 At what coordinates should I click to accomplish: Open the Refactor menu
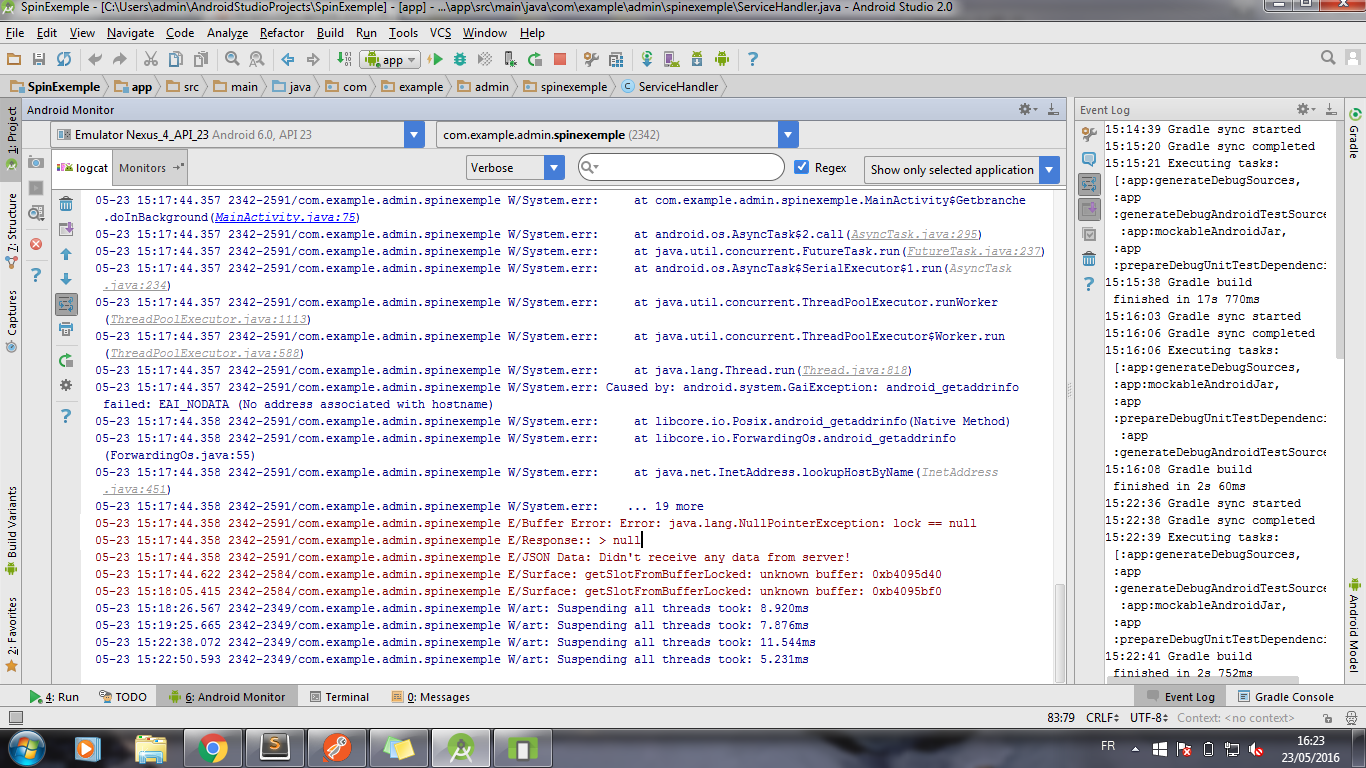point(281,33)
